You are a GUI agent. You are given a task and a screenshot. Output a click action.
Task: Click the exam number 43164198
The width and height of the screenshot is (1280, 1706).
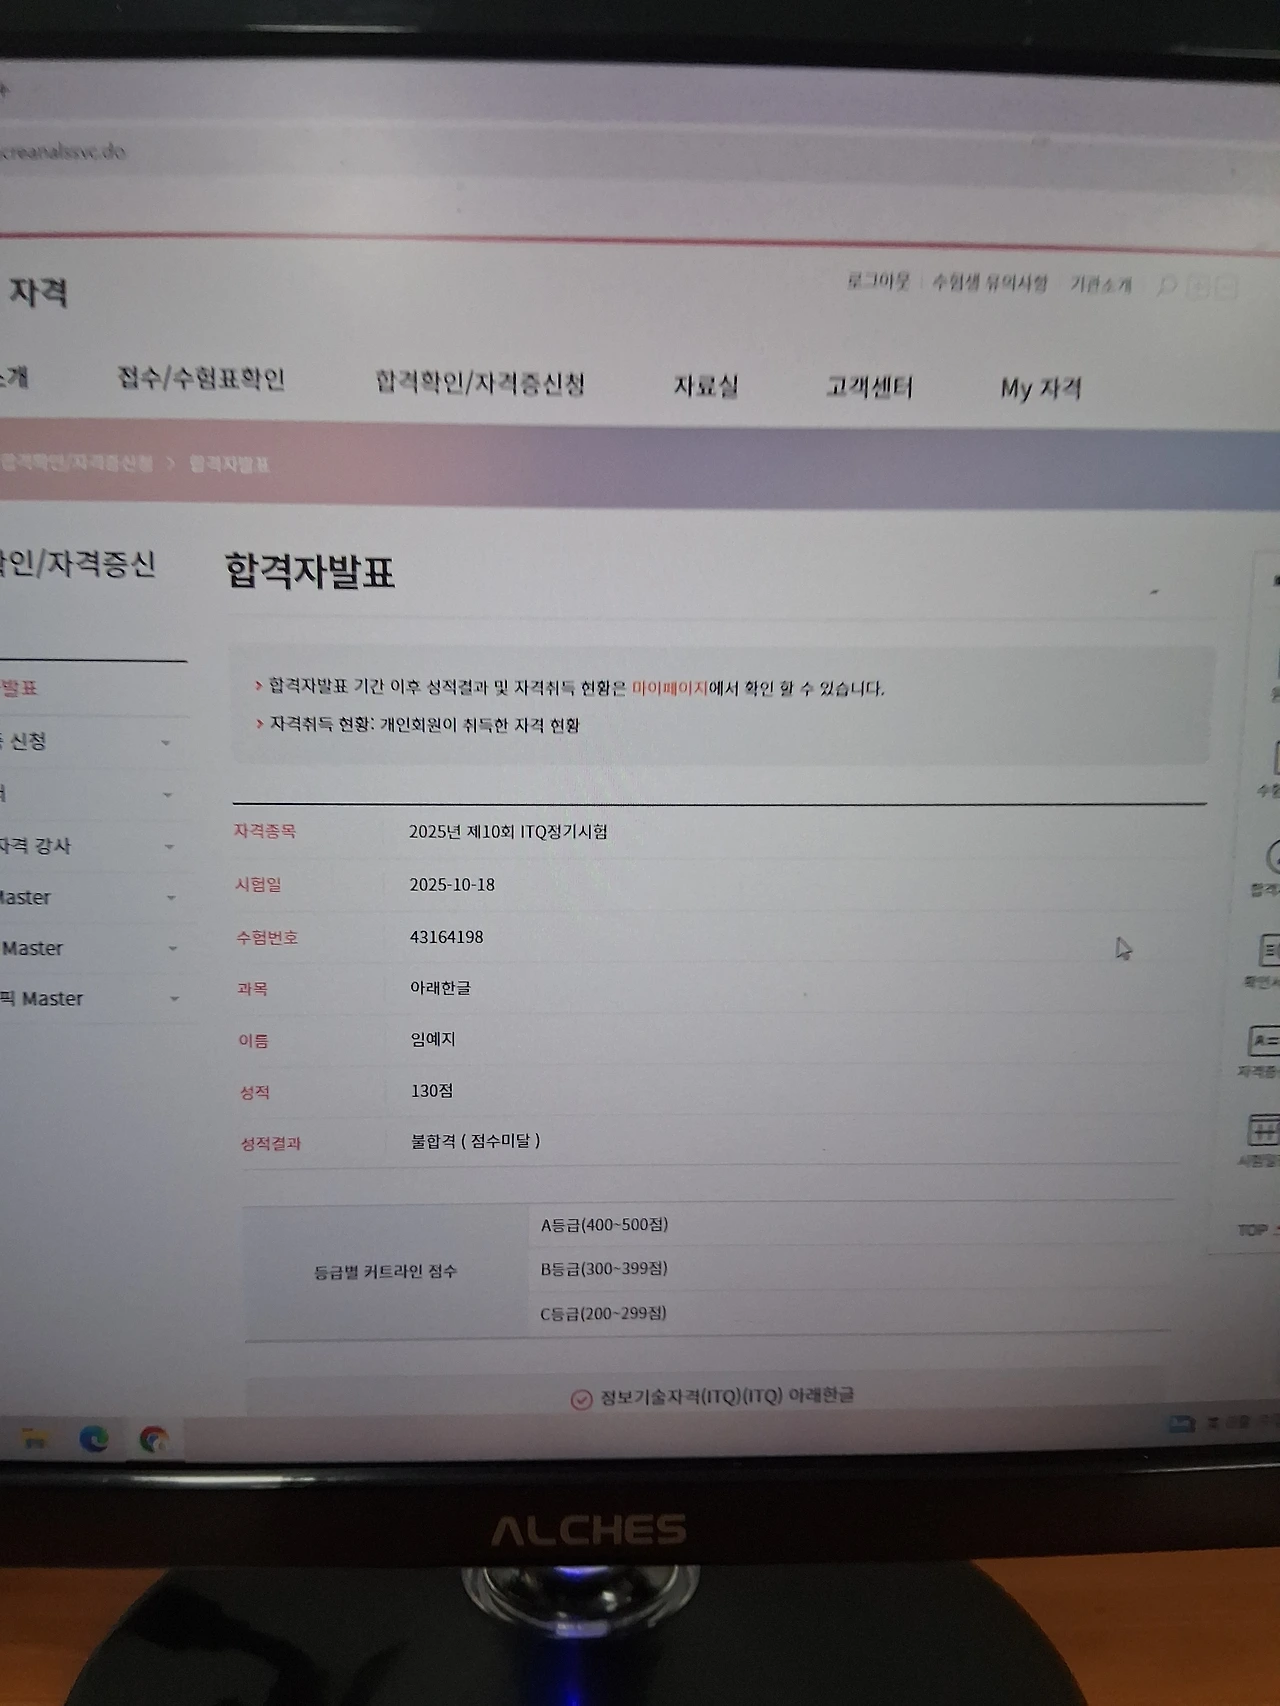(446, 938)
